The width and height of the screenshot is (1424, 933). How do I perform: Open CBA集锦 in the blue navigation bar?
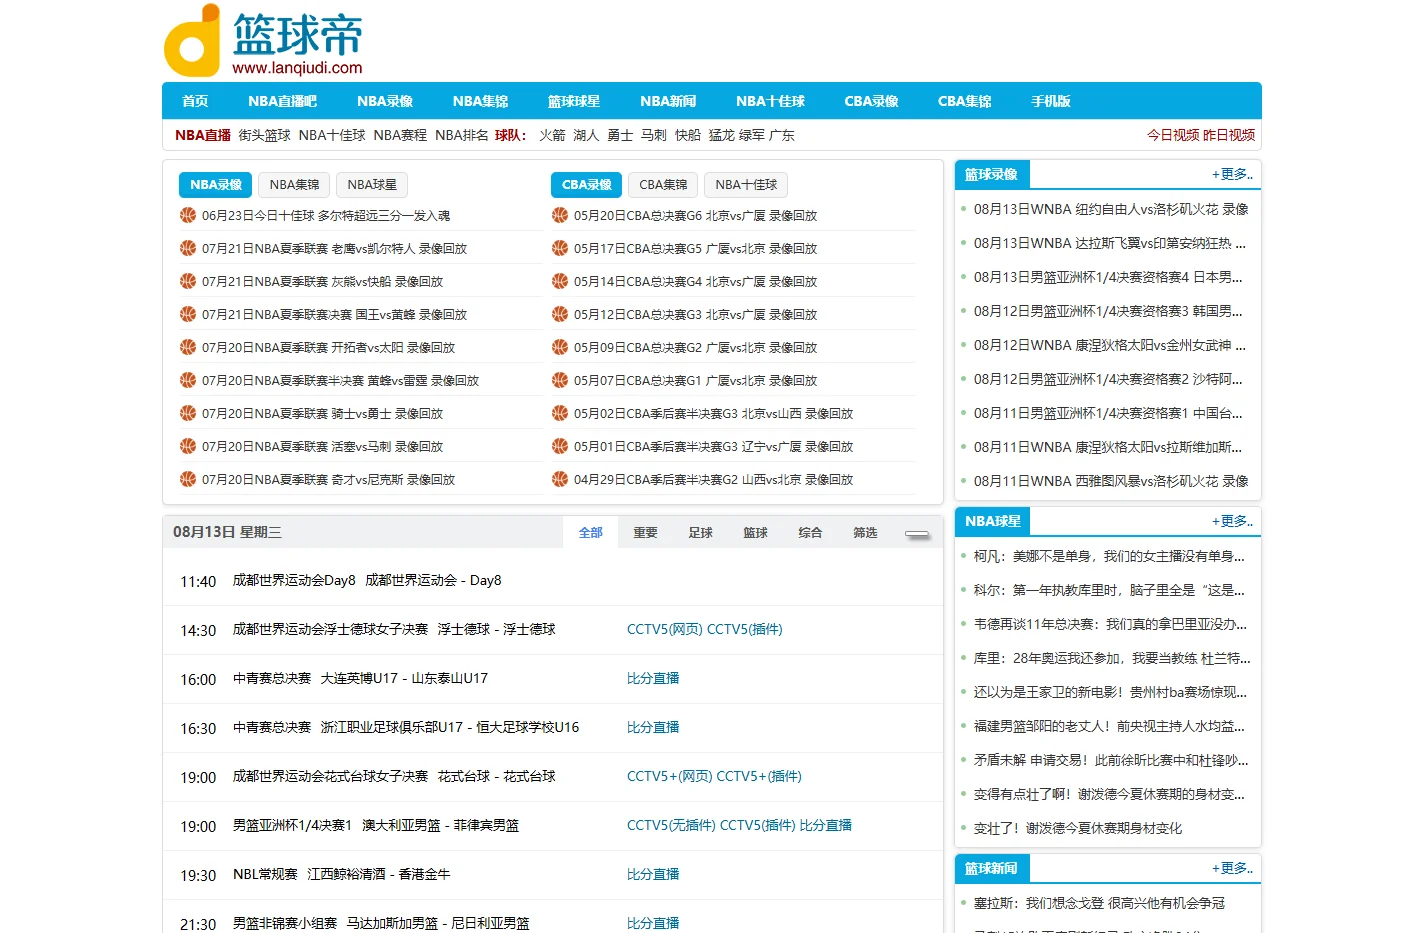pyautogui.click(x=965, y=101)
